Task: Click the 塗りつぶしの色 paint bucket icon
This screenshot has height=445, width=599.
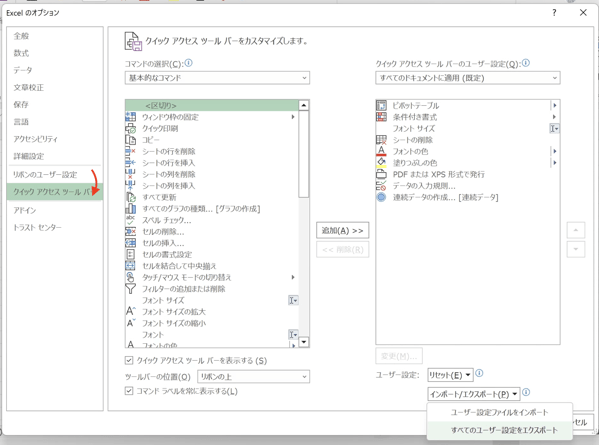Action: pos(381,163)
